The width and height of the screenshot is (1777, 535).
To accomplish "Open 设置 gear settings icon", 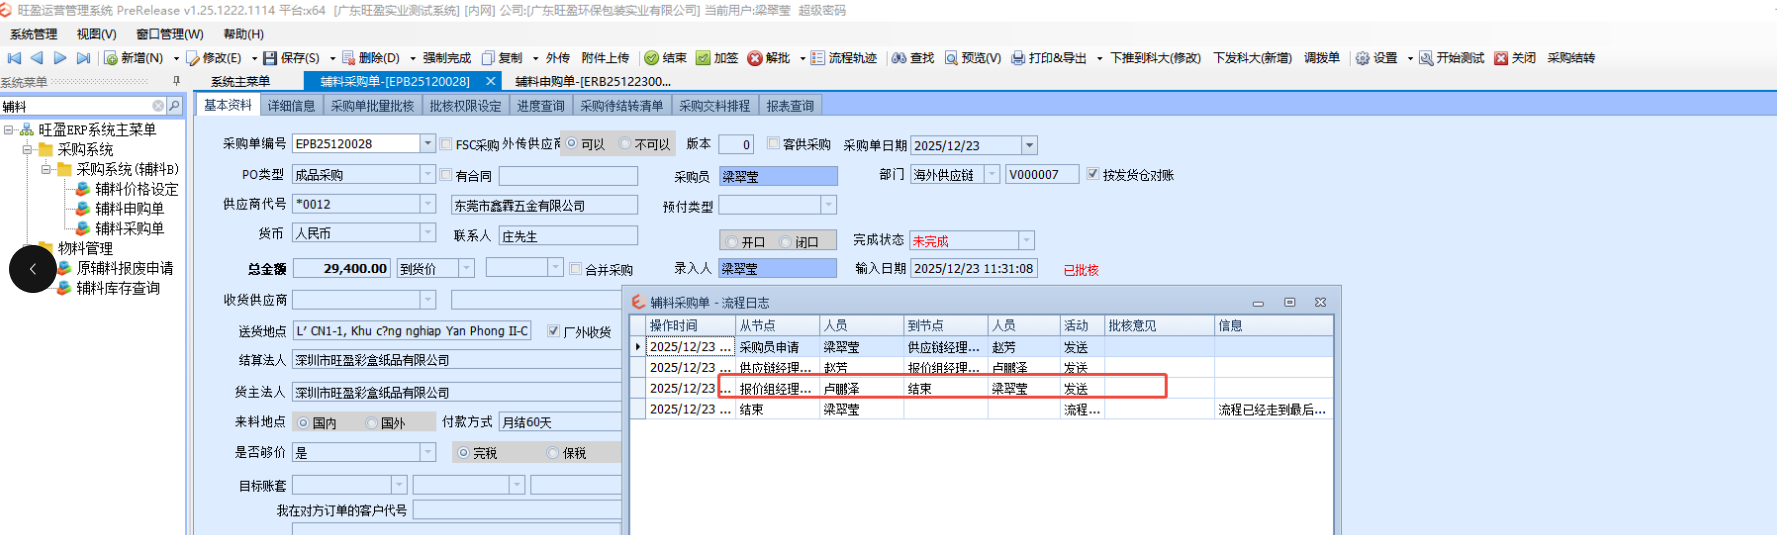I will point(1362,58).
